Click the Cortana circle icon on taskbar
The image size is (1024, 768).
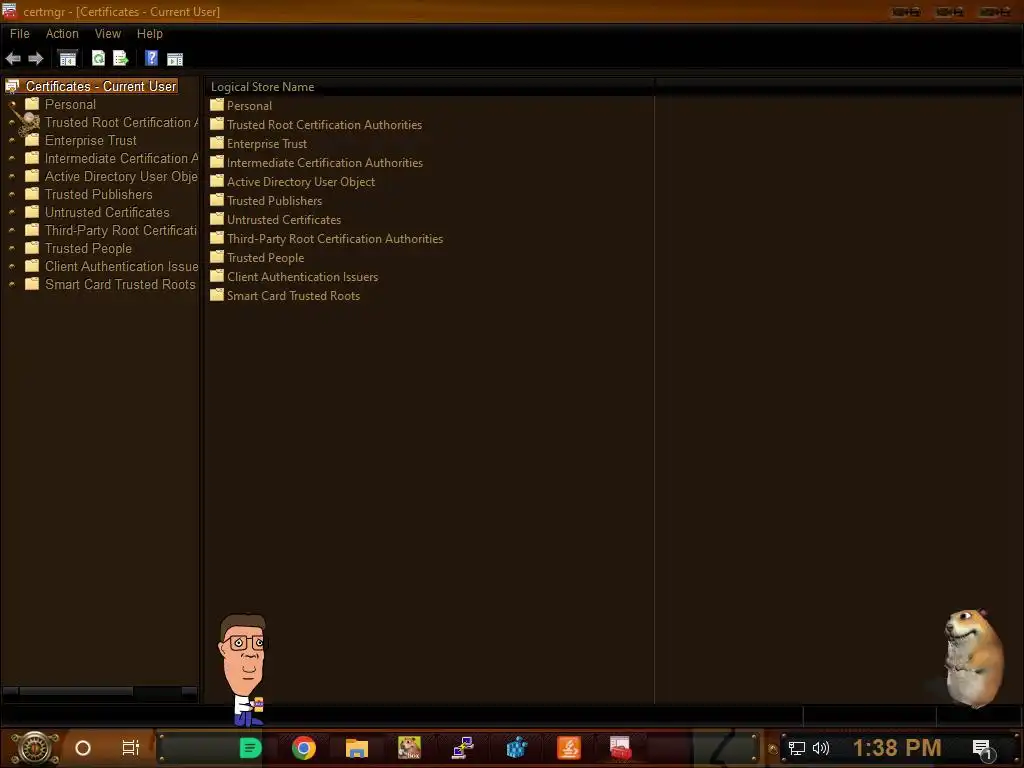pos(83,748)
